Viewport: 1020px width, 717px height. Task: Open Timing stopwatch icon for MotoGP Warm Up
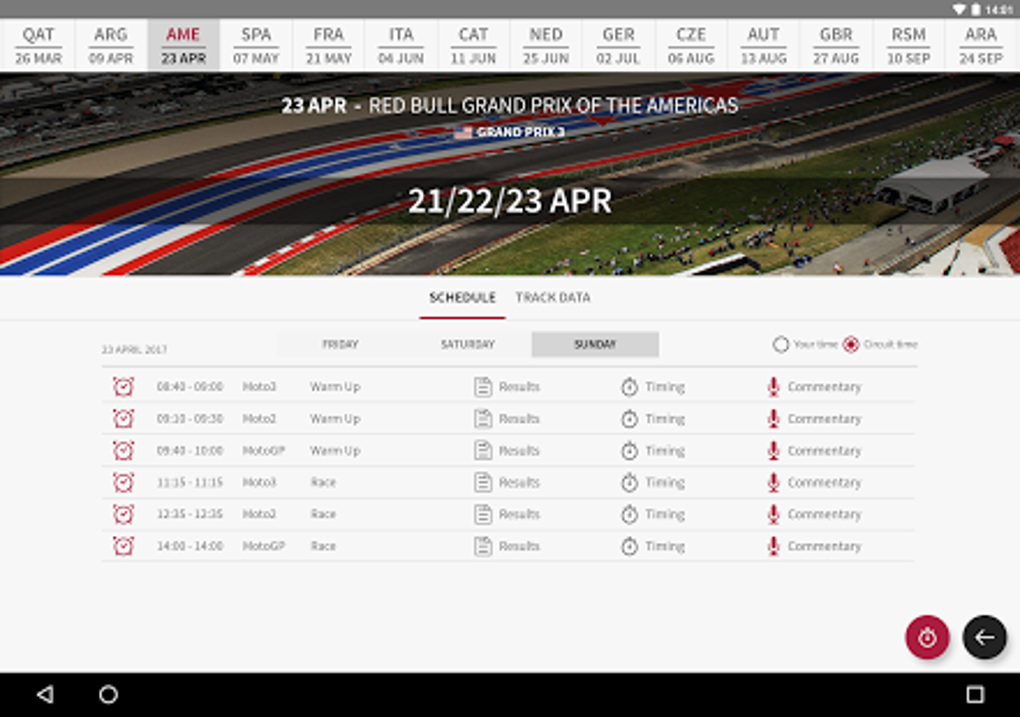click(x=629, y=450)
